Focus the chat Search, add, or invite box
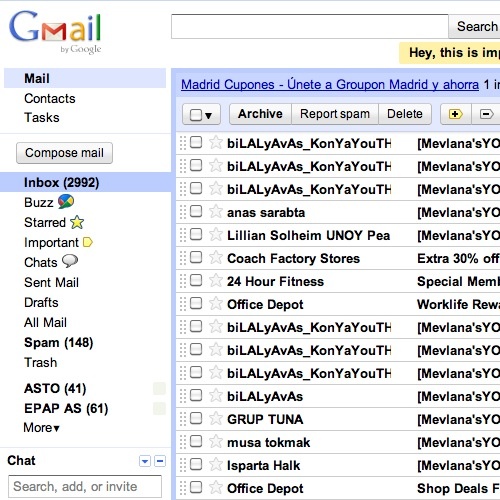The image size is (500, 500). [85, 487]
